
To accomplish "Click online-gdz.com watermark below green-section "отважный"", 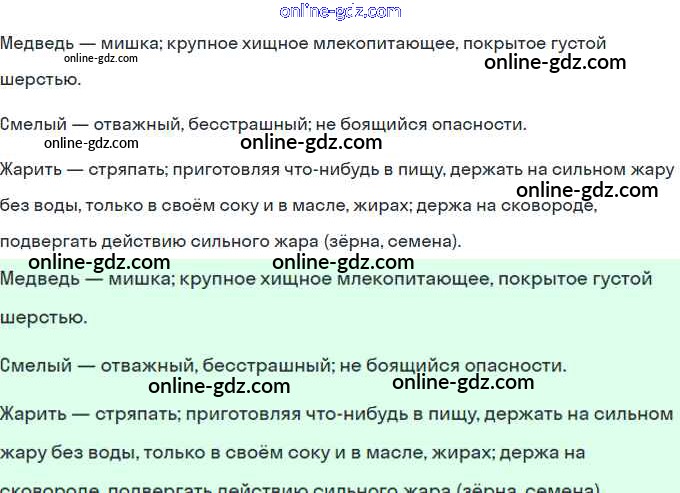I will click(x=219, y=386).
